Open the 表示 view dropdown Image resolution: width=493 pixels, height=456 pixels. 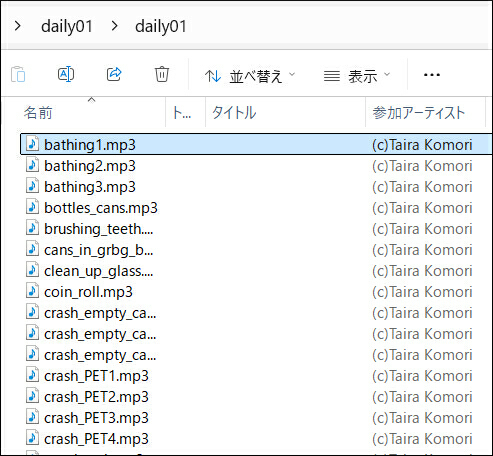pos(357,76)
